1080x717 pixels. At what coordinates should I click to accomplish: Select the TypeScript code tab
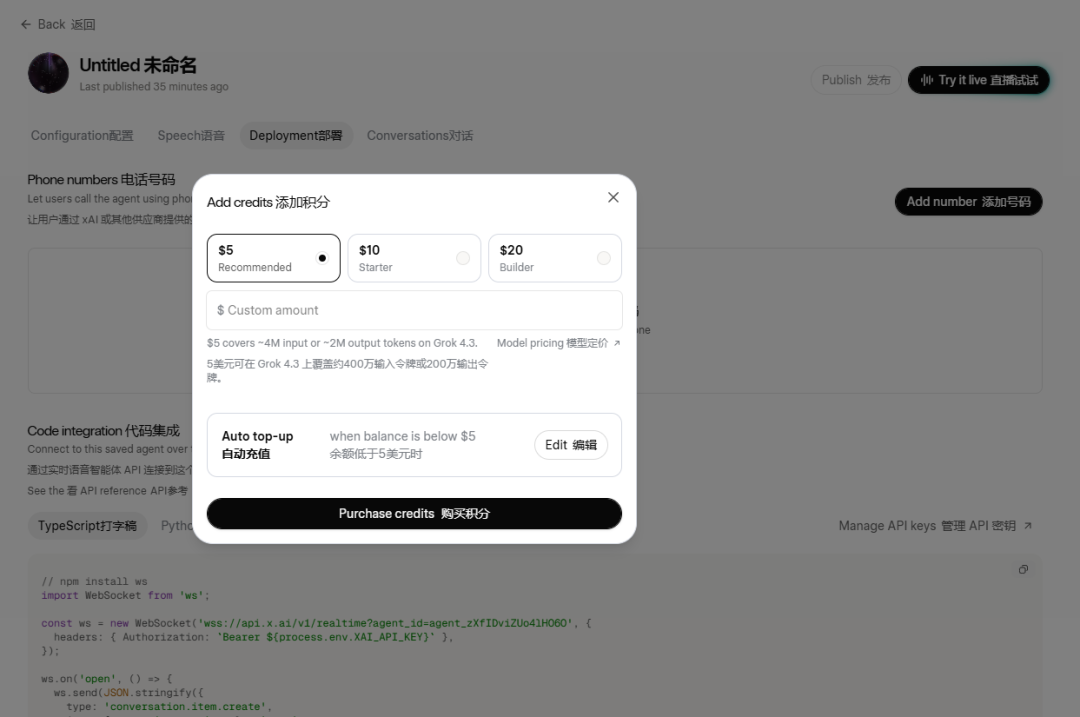click(87, 526)
